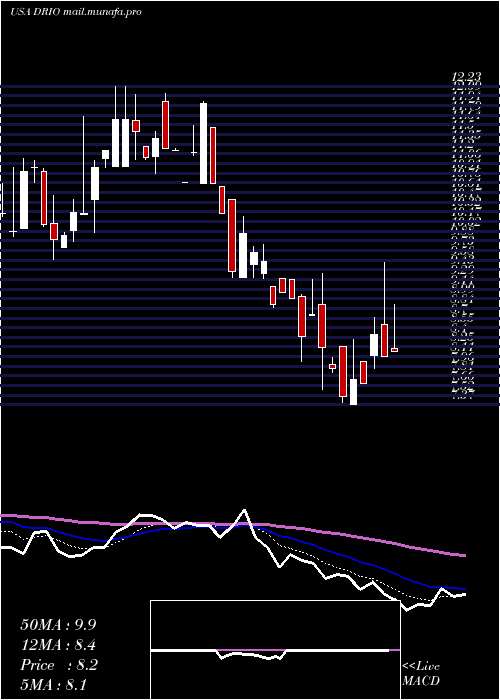Click the '12.23' top price label
Viewport: 500px width, 700px height.
click(x=466, y=78)
